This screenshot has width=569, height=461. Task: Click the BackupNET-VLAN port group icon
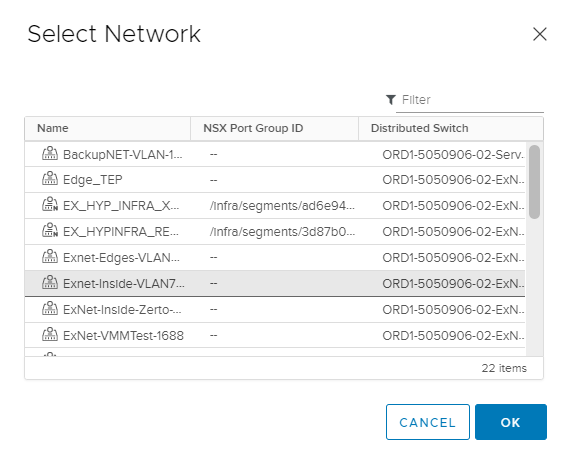point(50,154)
